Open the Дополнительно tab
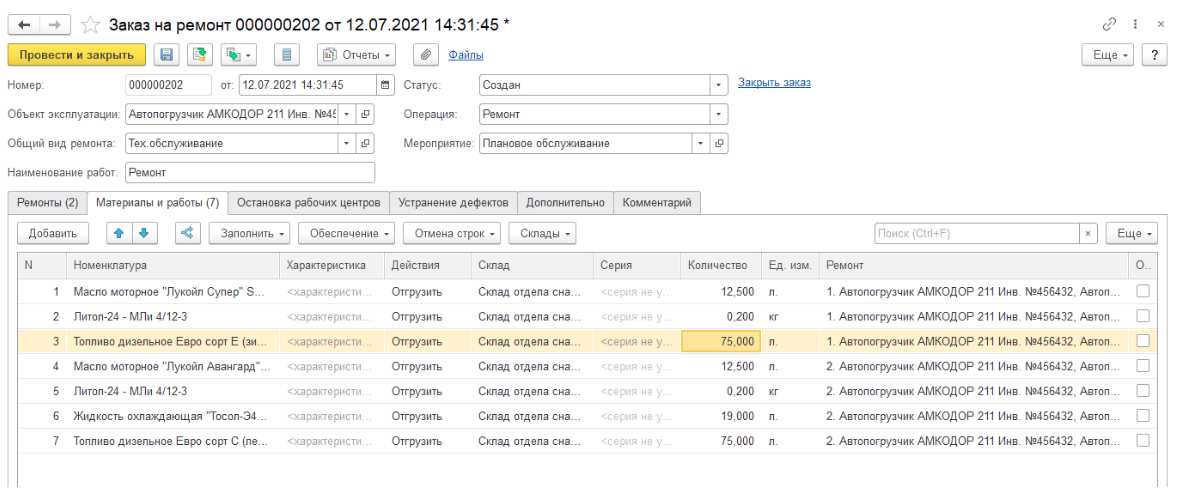Screen dimensions: 1185x492 pyautogui.click(x=565, y=203)
